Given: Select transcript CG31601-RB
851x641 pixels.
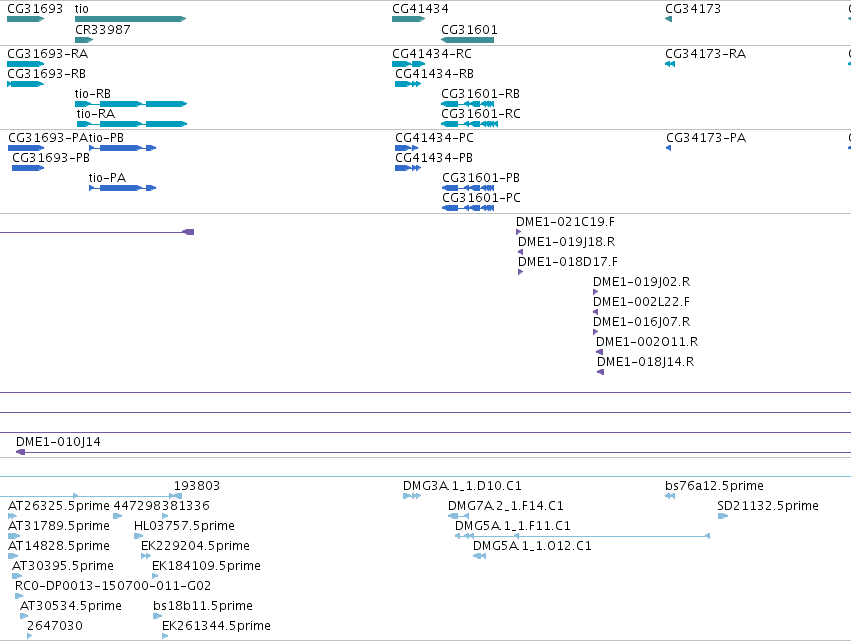Looking at the screenshot, I should [x=468, y=104].
